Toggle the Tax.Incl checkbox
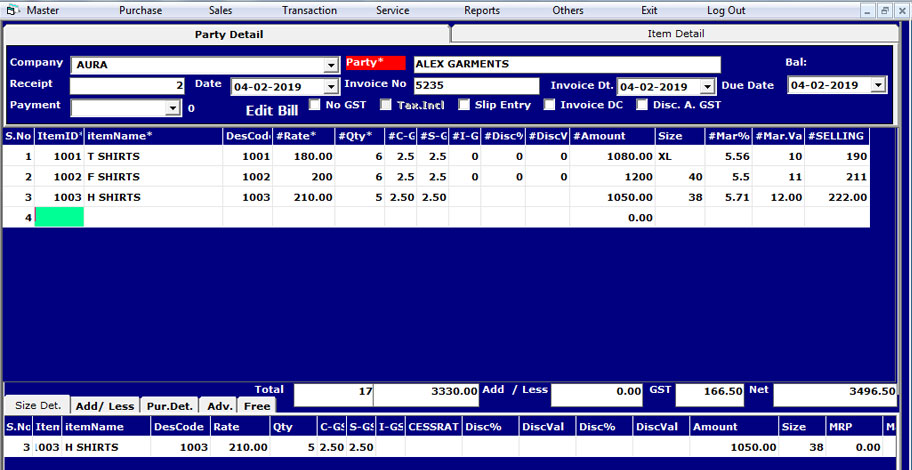The height and width of the screenshot is (470, 912). (x=386, y=105)
